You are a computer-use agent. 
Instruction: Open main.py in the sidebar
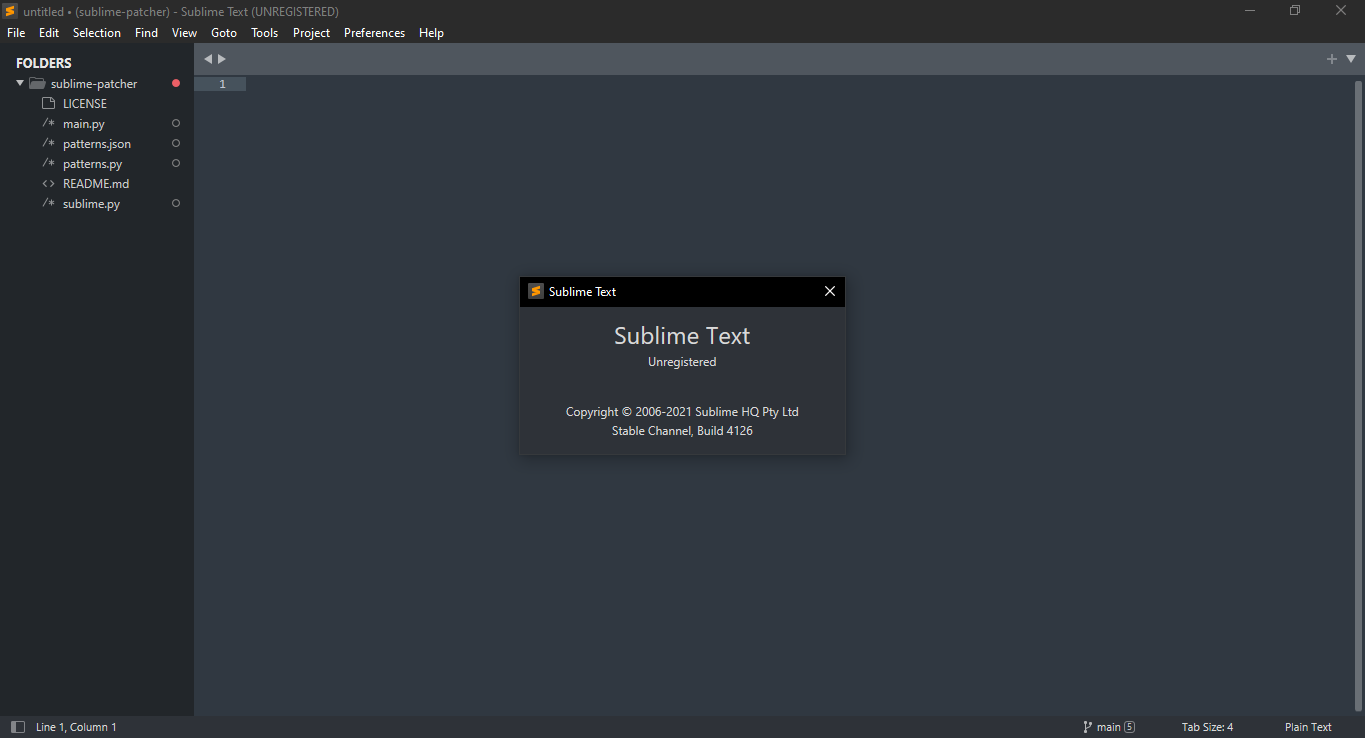click(84, 124)
